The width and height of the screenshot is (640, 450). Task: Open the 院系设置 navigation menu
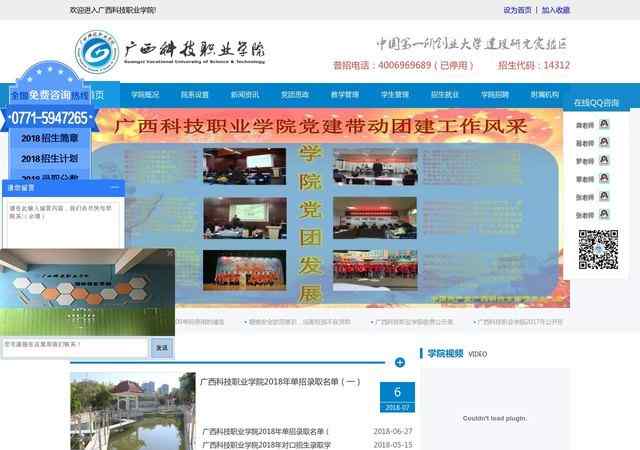tap(195, 95)
